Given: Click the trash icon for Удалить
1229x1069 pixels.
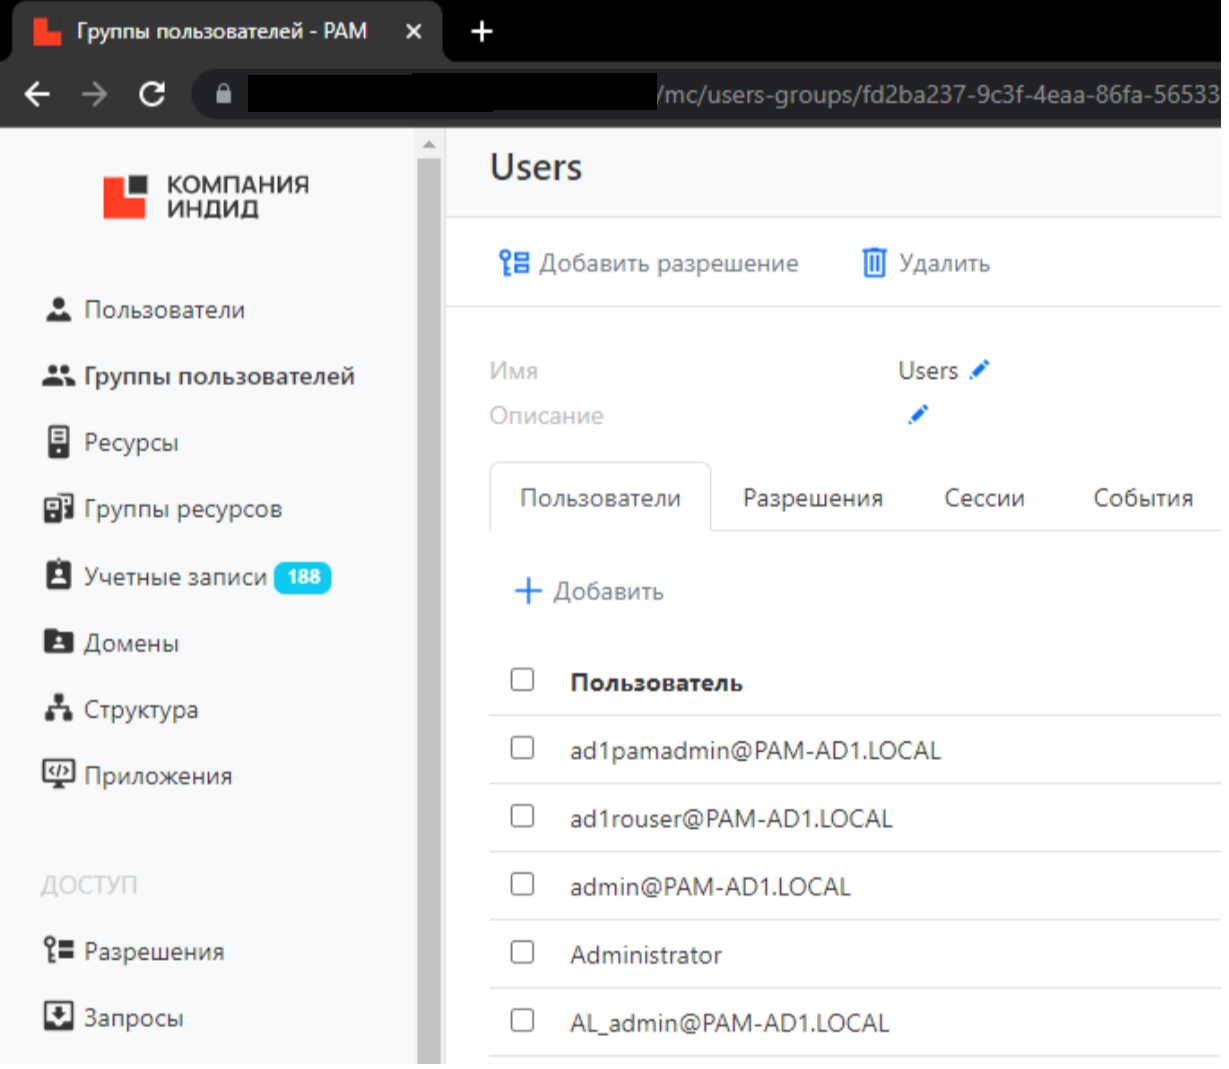Looking at the screenshot, I should pyautogui.click(x=874, y=263).
